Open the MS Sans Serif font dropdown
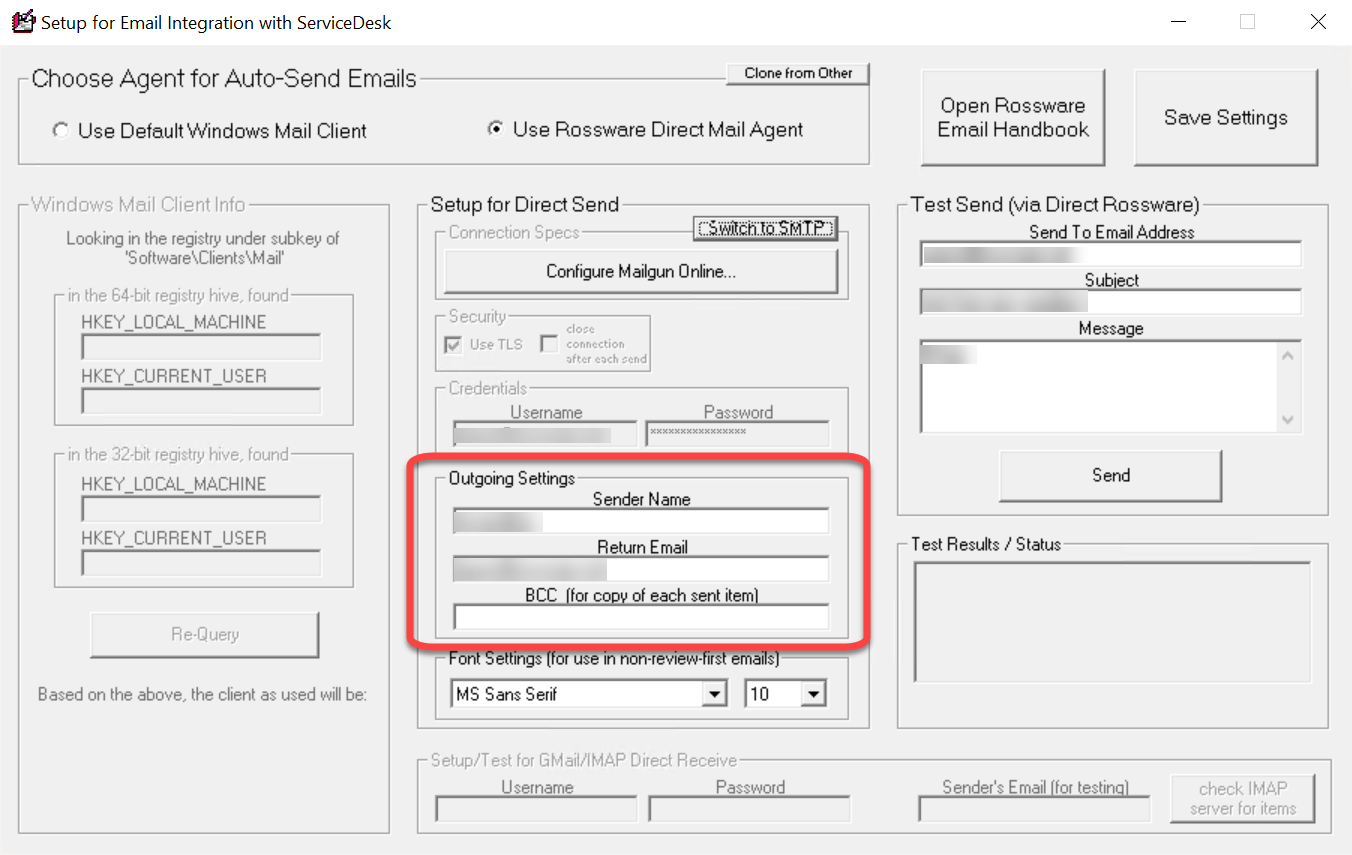Viewport: 1352px width, 855px height. [x=714, y=694]
